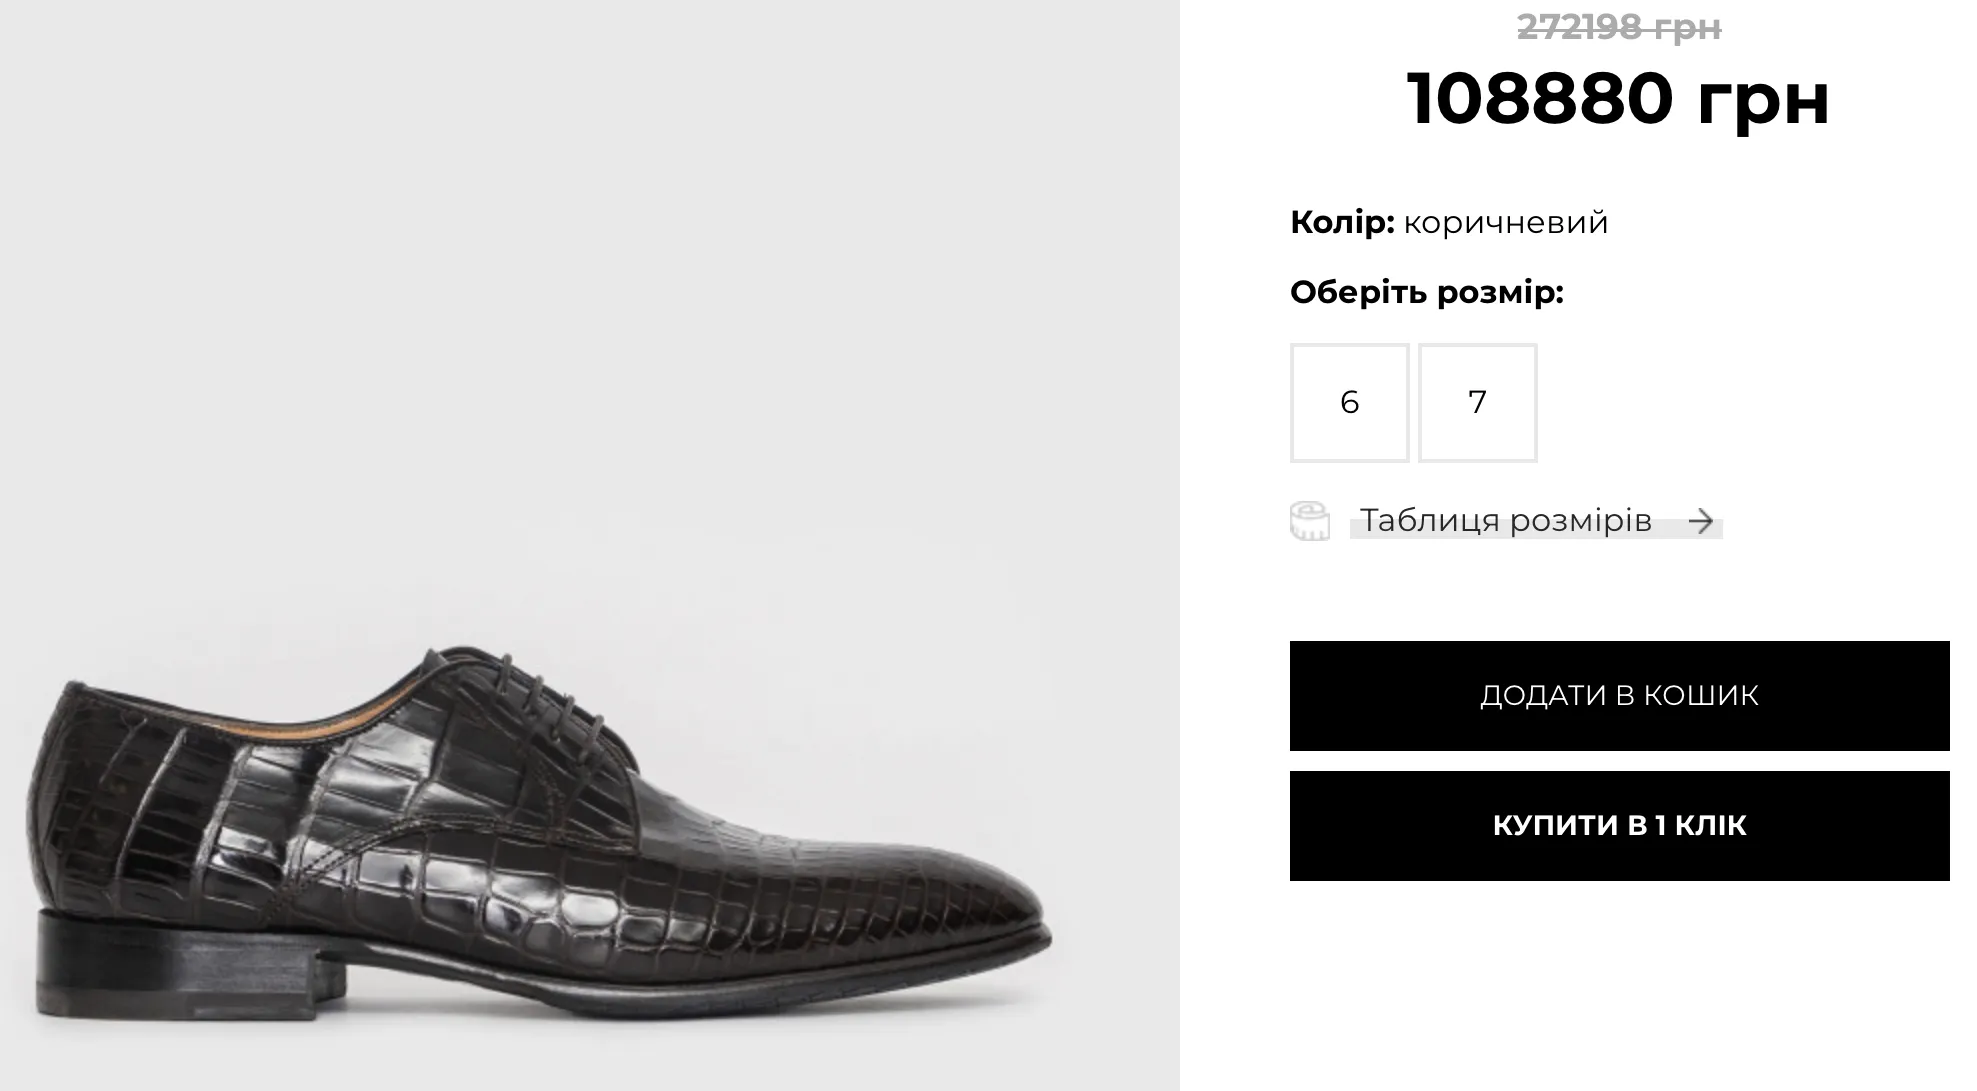Click the коричневий color value
1977x1091 pixels.
(x=1506, y=223)
